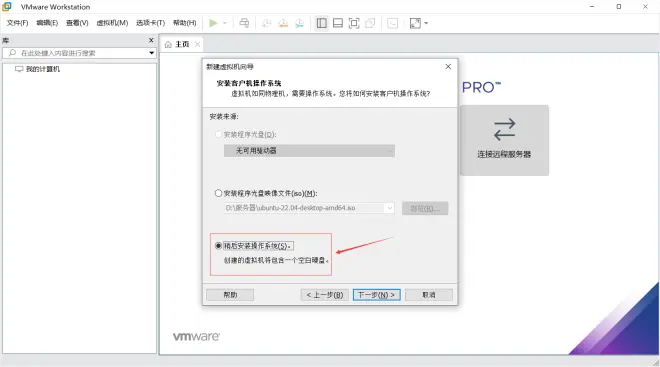Click the console view toolbar icon

(392, 23)
